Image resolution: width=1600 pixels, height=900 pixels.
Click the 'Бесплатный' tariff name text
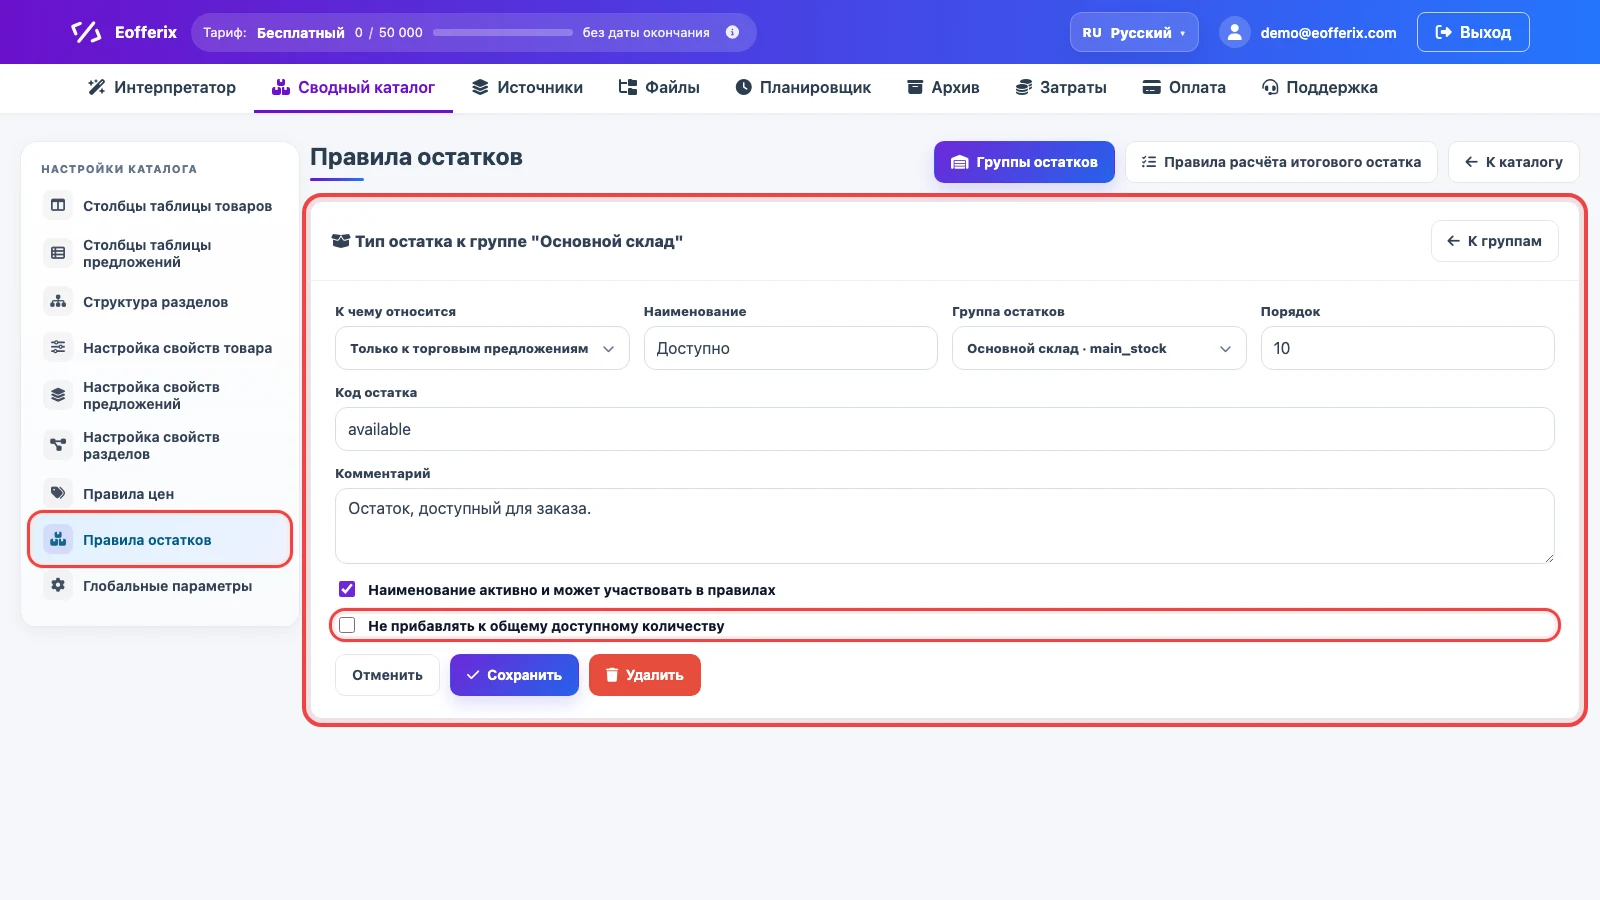(301, 32)
